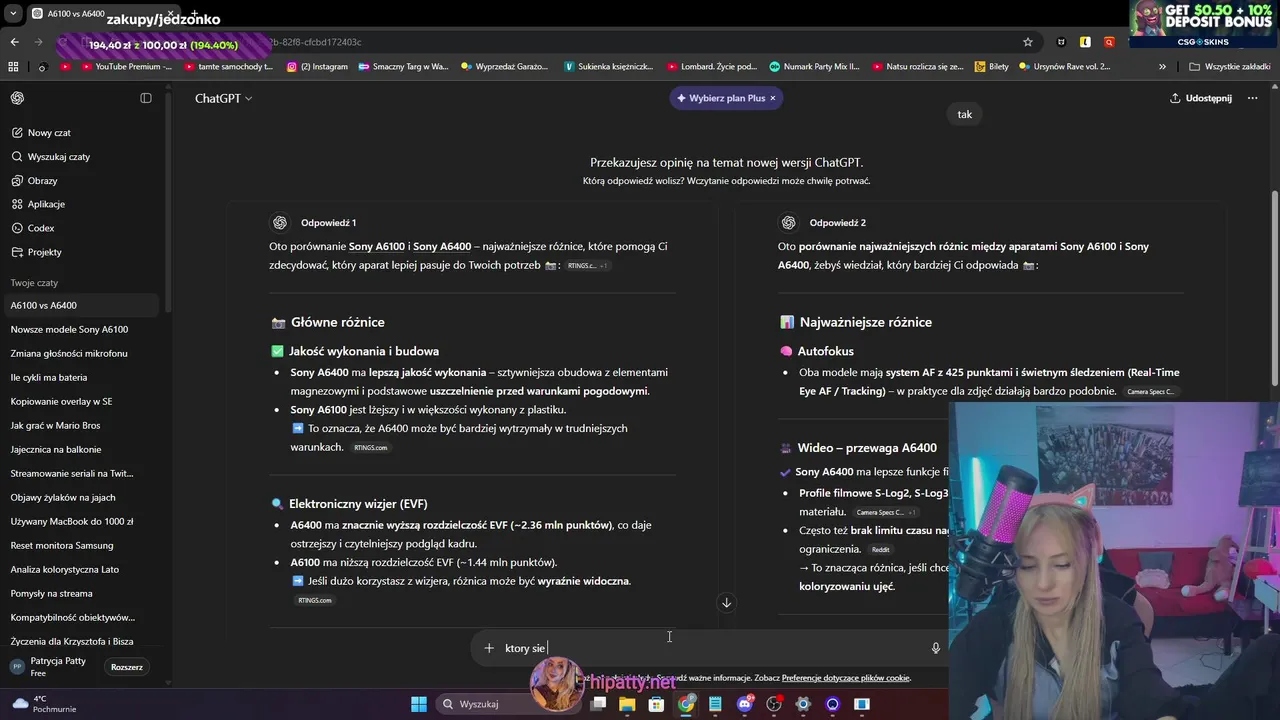The width and height of the screenshot is (1280, 720).
Task: Open Discord from the taskbar
Action: 744,704
